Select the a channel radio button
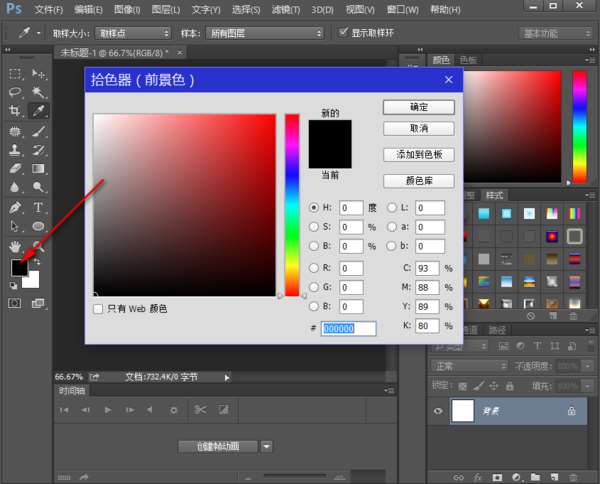The height and width of the screenshot is (484, 600). 392,227
